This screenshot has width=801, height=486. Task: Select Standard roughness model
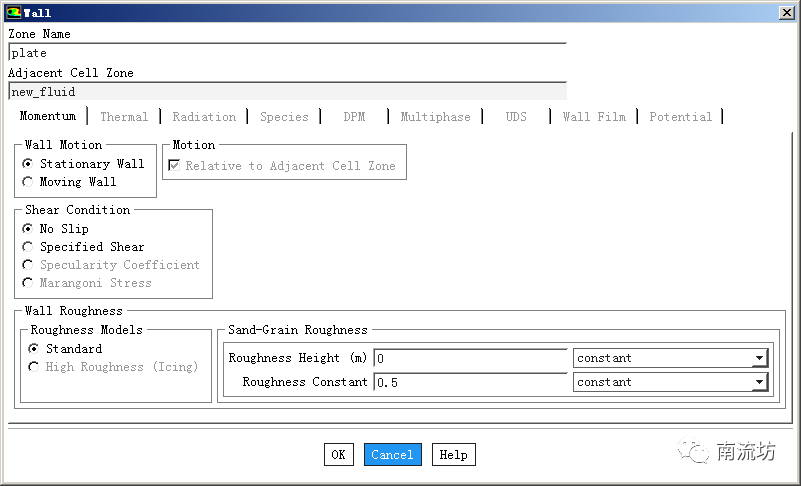(34, 349)
